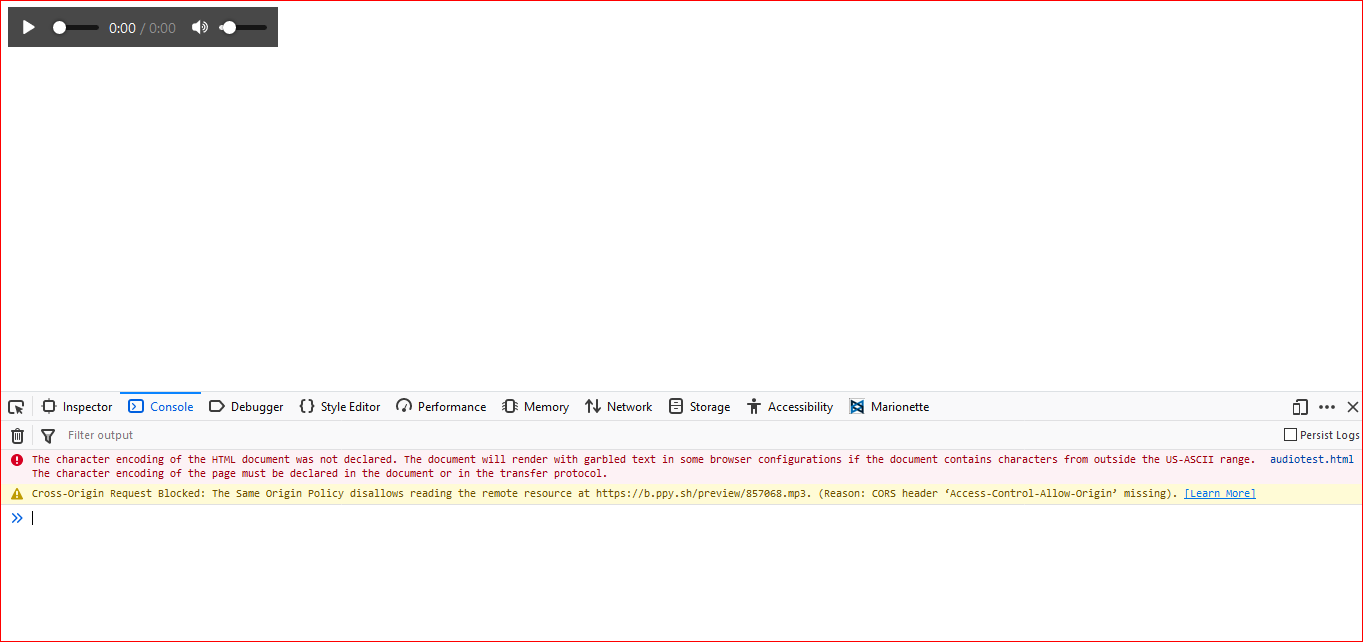This screenshot has height=642, width=1363.
Task: Click the Filter output text field
Action: 150,435
